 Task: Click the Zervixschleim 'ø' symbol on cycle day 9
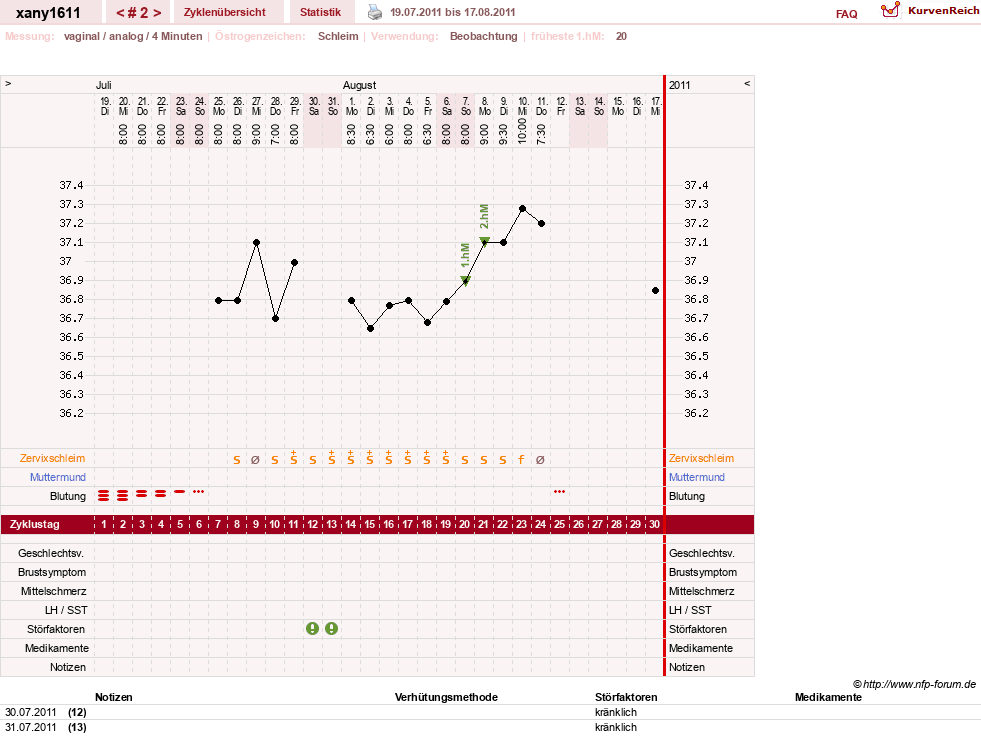255,460
